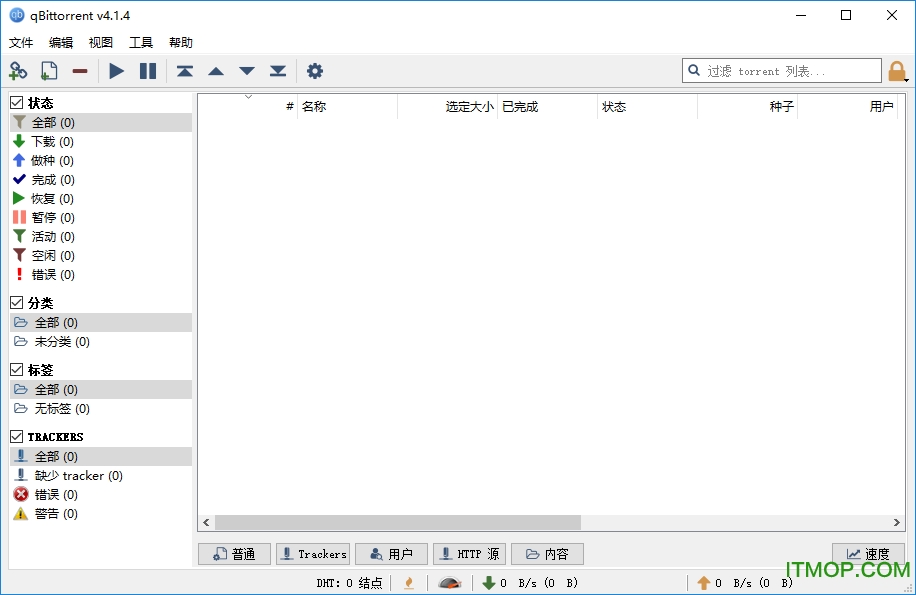The image size is (916, 595).
Task: Click the 速度 button
Action: (x=867, y=553)
